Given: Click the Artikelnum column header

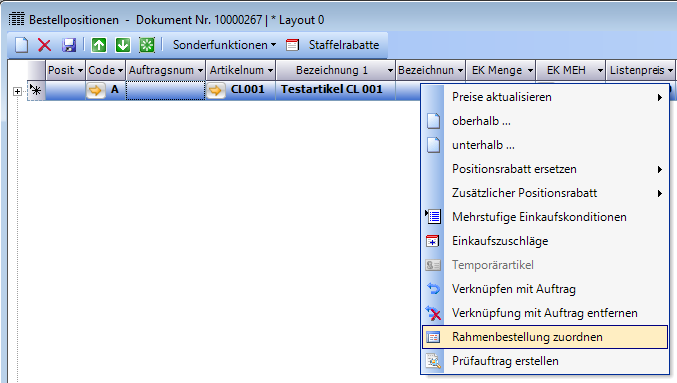Looking at the screenshot, I should (240, 70).
